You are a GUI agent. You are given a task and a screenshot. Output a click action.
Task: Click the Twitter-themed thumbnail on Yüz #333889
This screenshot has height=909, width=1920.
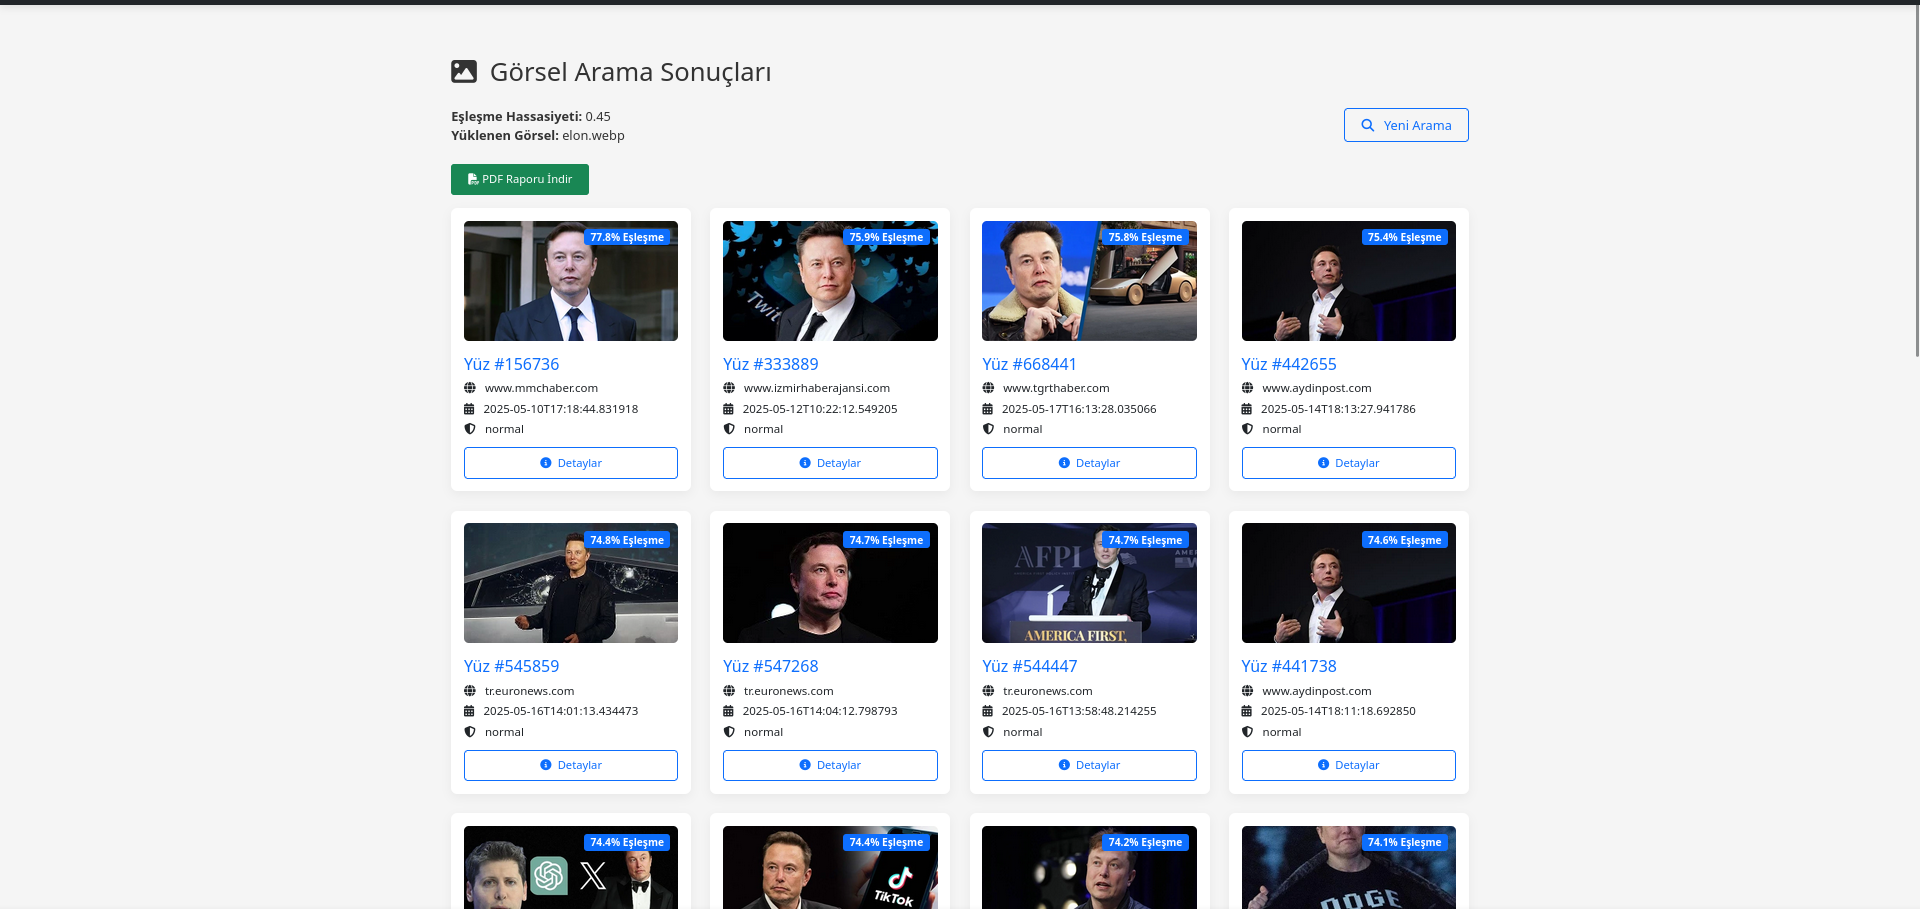point(830,281)
